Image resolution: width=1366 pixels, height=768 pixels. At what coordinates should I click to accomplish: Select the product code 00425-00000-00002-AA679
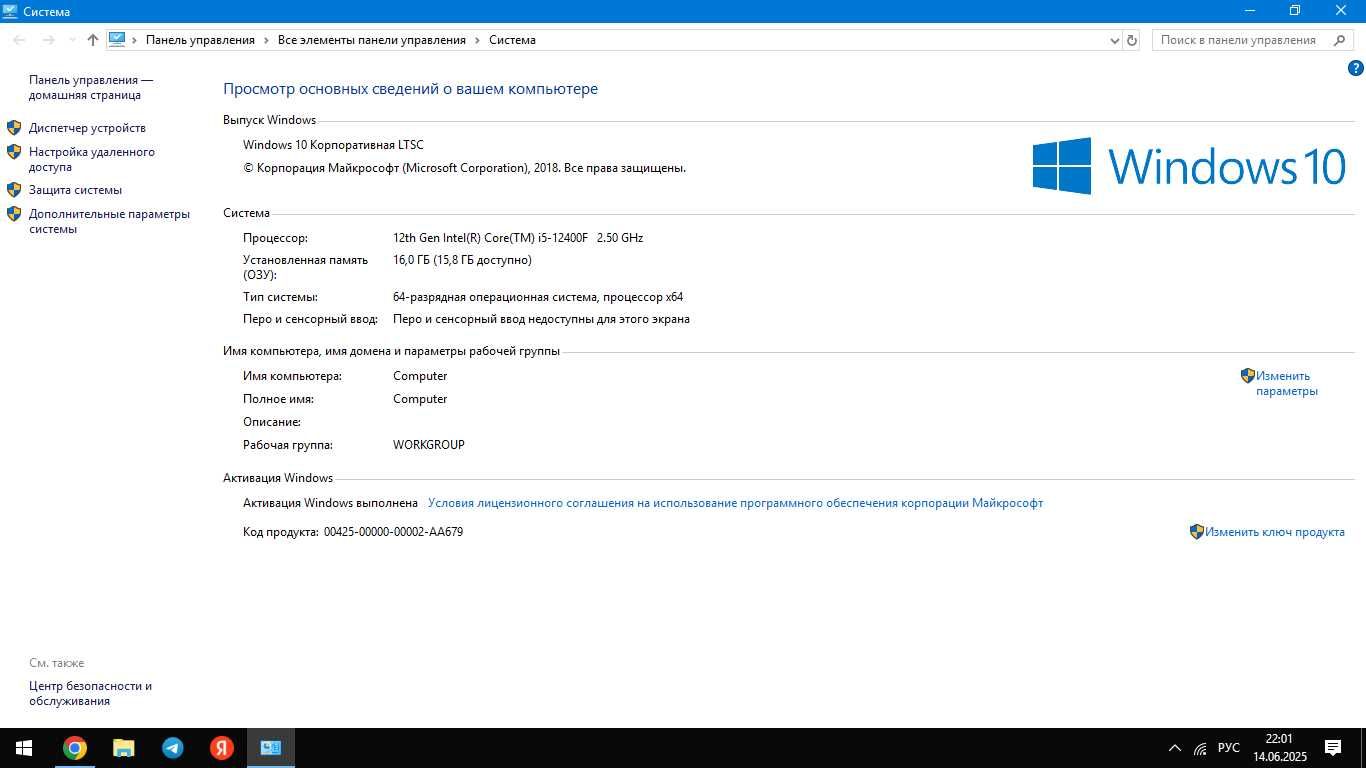pos(393,532)
